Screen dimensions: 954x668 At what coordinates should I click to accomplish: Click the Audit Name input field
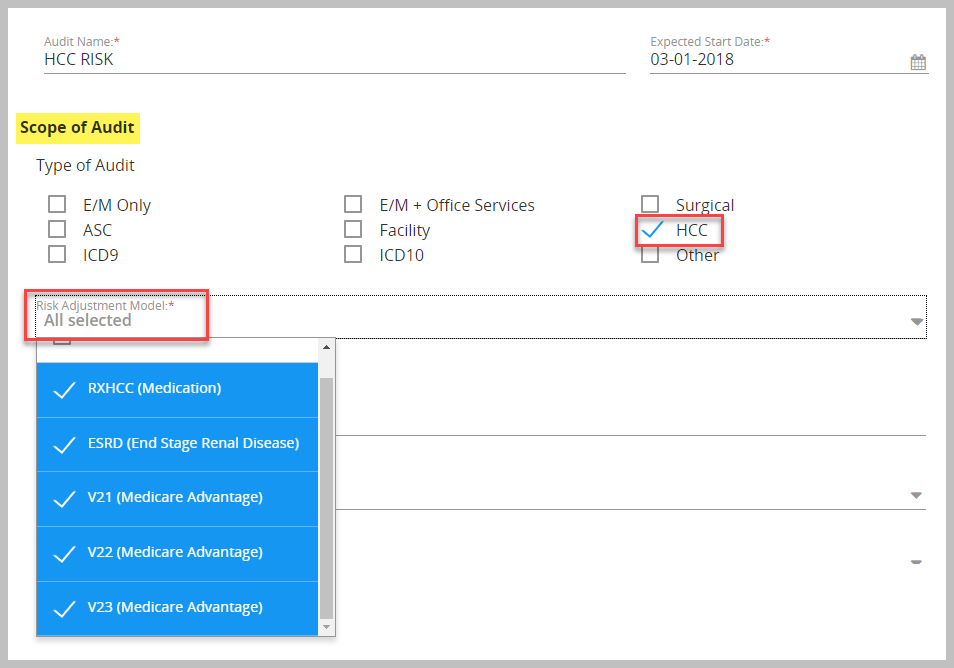tap(334, 60)
